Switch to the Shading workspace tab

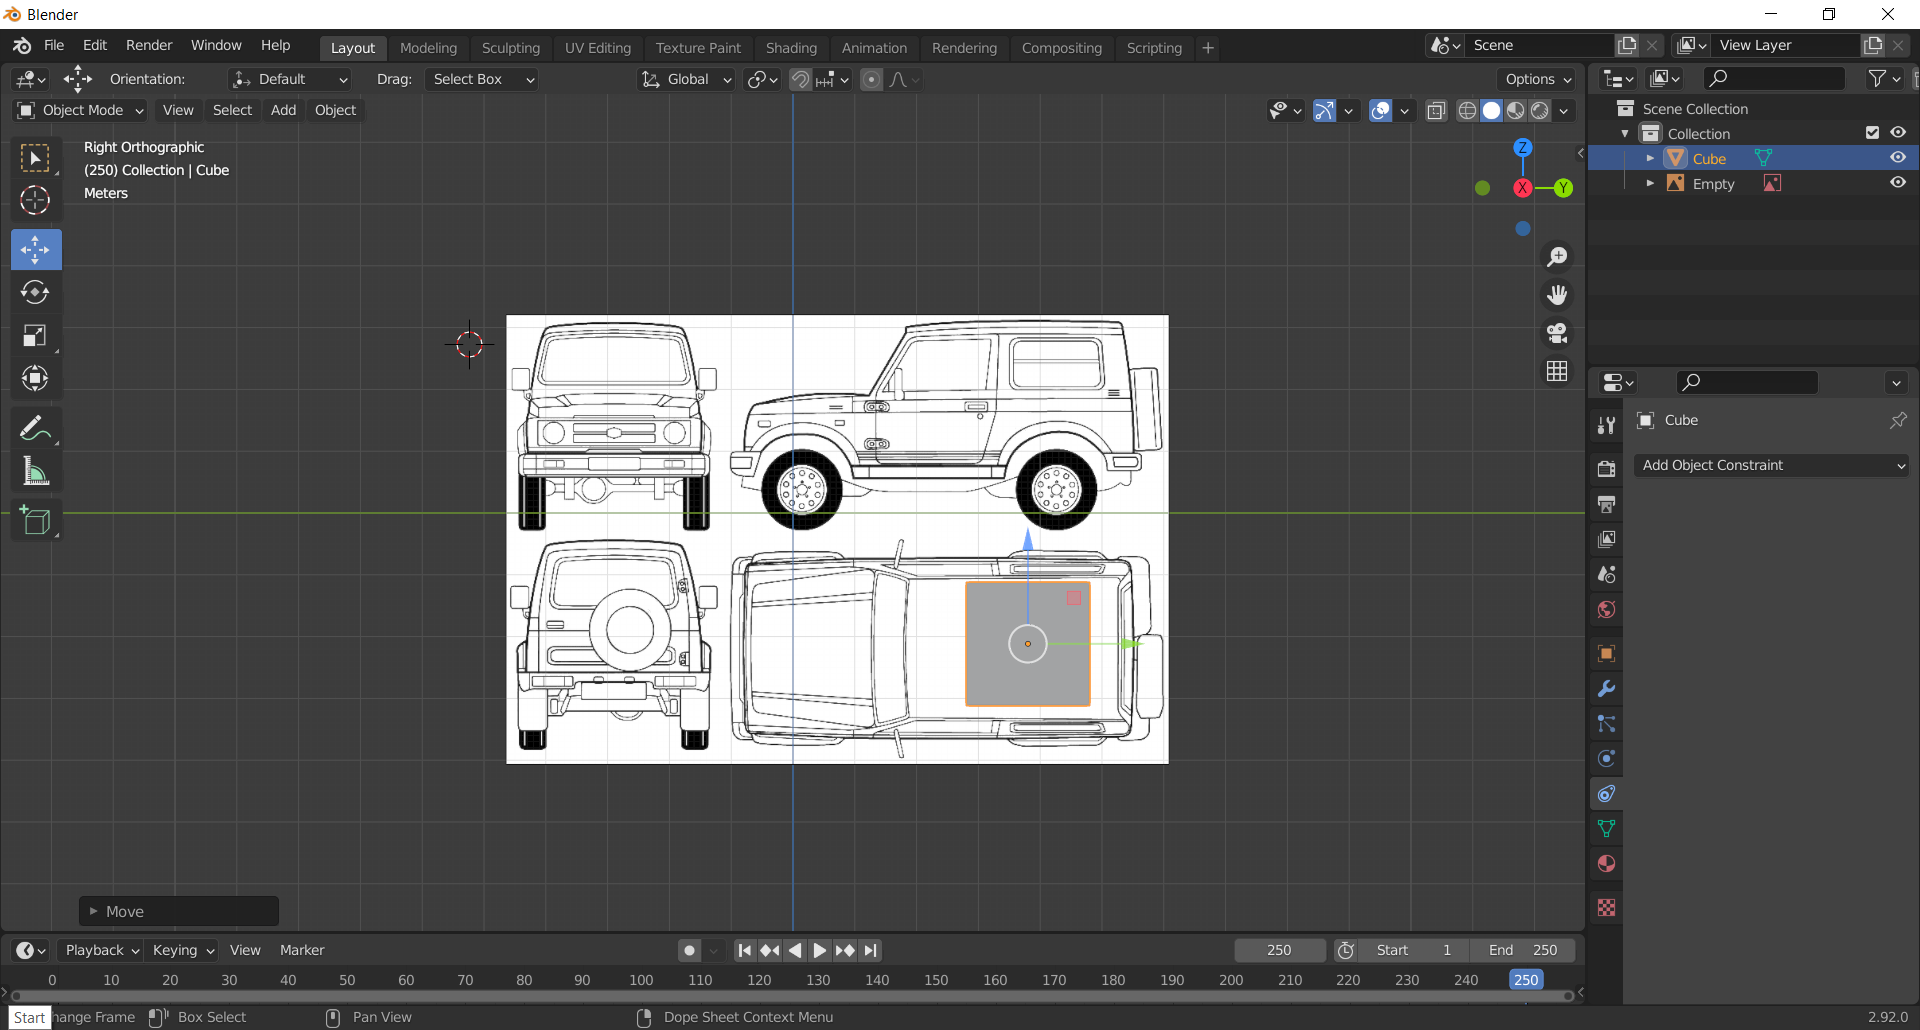tap(791, 48)
